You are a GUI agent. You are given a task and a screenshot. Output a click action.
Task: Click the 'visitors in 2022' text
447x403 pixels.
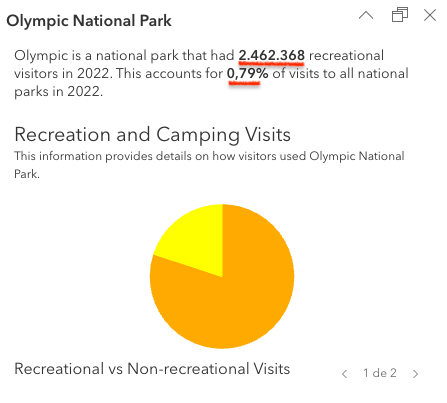(x=62, y=73)
